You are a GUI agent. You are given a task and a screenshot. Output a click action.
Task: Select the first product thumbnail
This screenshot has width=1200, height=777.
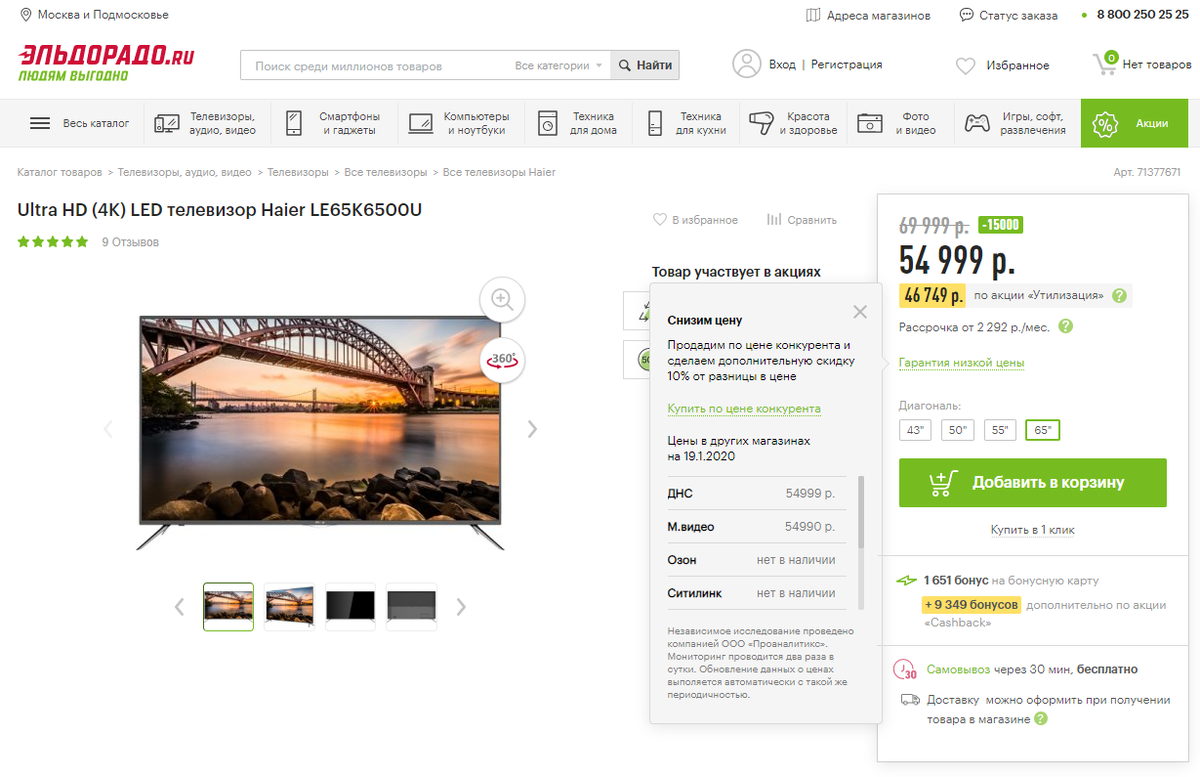pyautogui.click(x=228, y=606)
